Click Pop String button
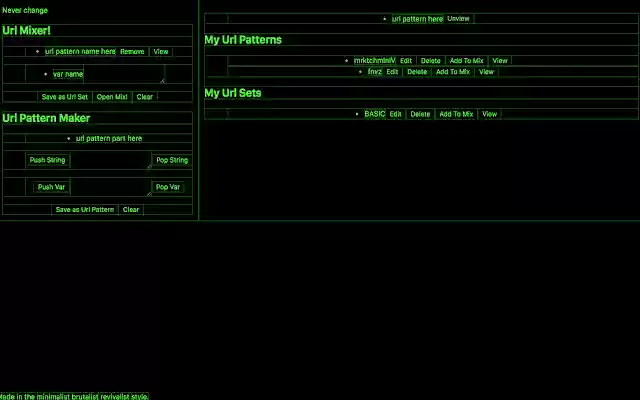 coord(171,160)
